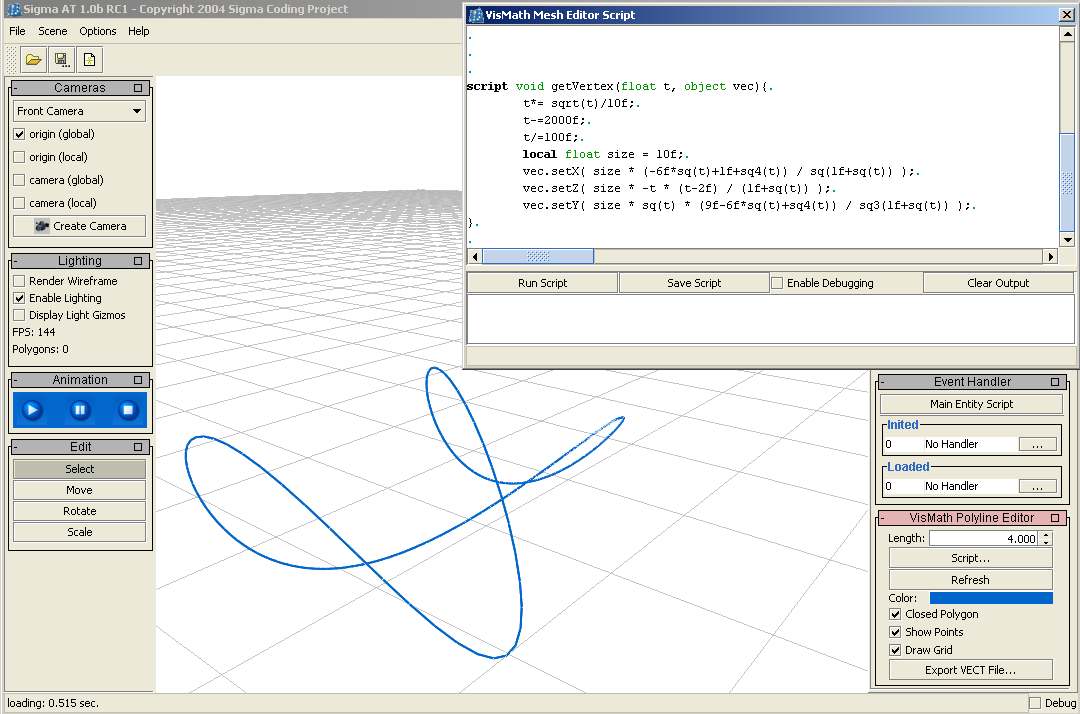1080x714 pixels.
Task: Maximize the Event Handler panel via square
Action: tap(1055, 382)
